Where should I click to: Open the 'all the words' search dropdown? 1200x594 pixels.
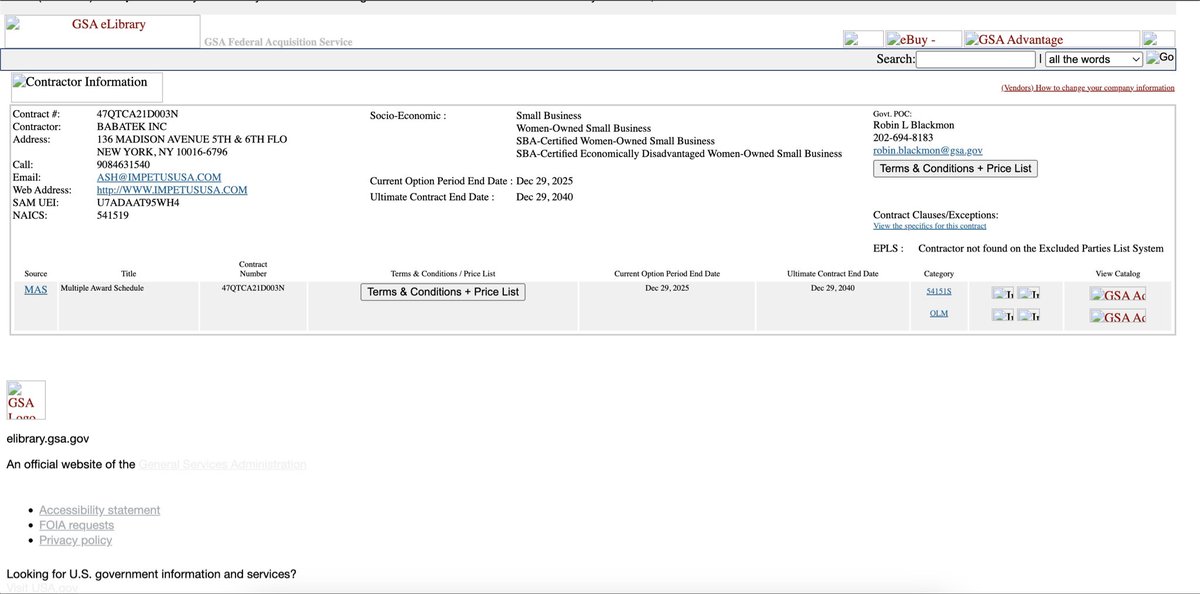coord(1093,59)
